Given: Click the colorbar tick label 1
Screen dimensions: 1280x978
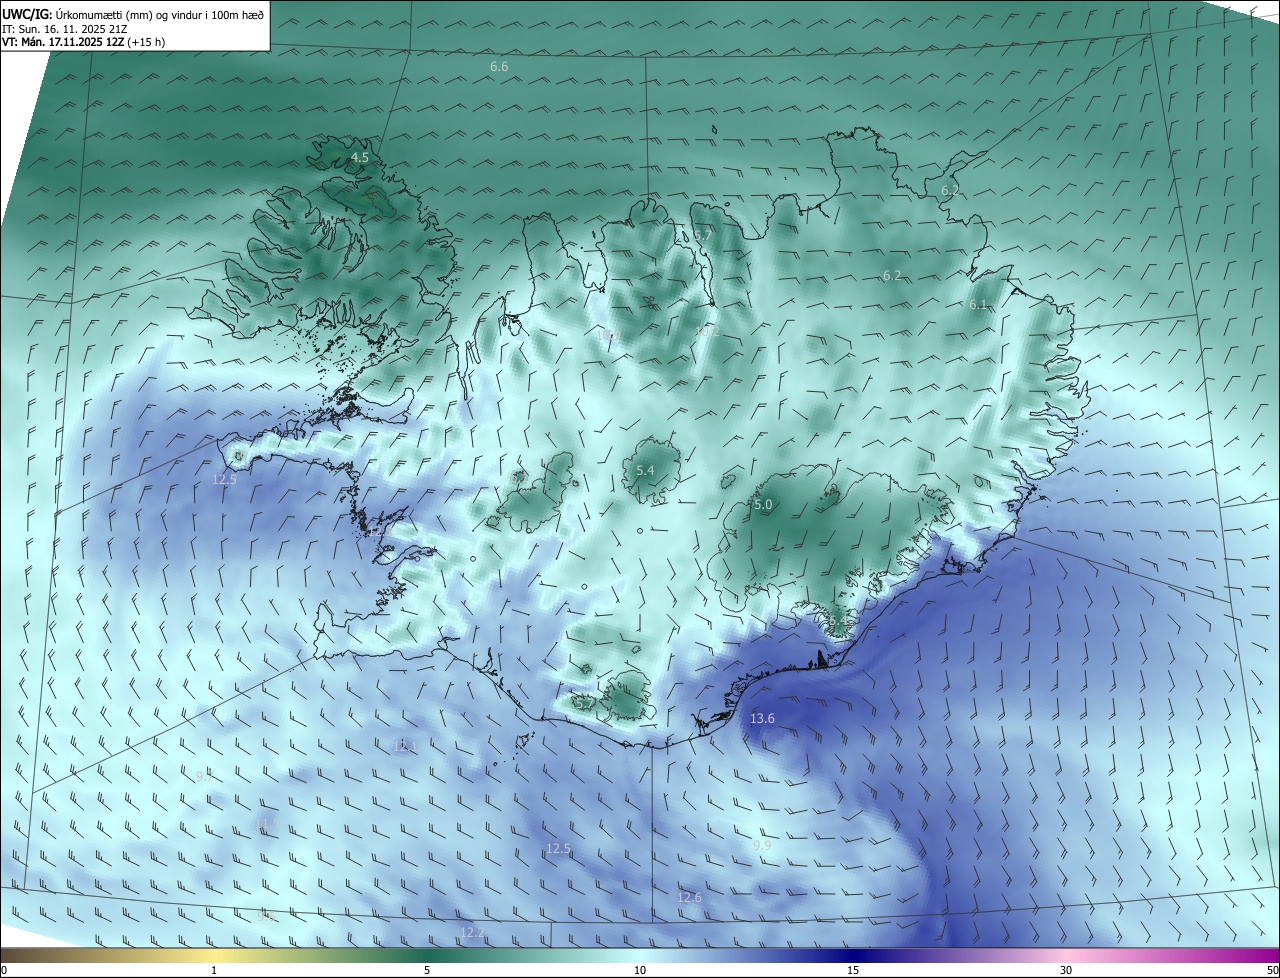Looking at the screenshot, I should click(x=214, y=970).
